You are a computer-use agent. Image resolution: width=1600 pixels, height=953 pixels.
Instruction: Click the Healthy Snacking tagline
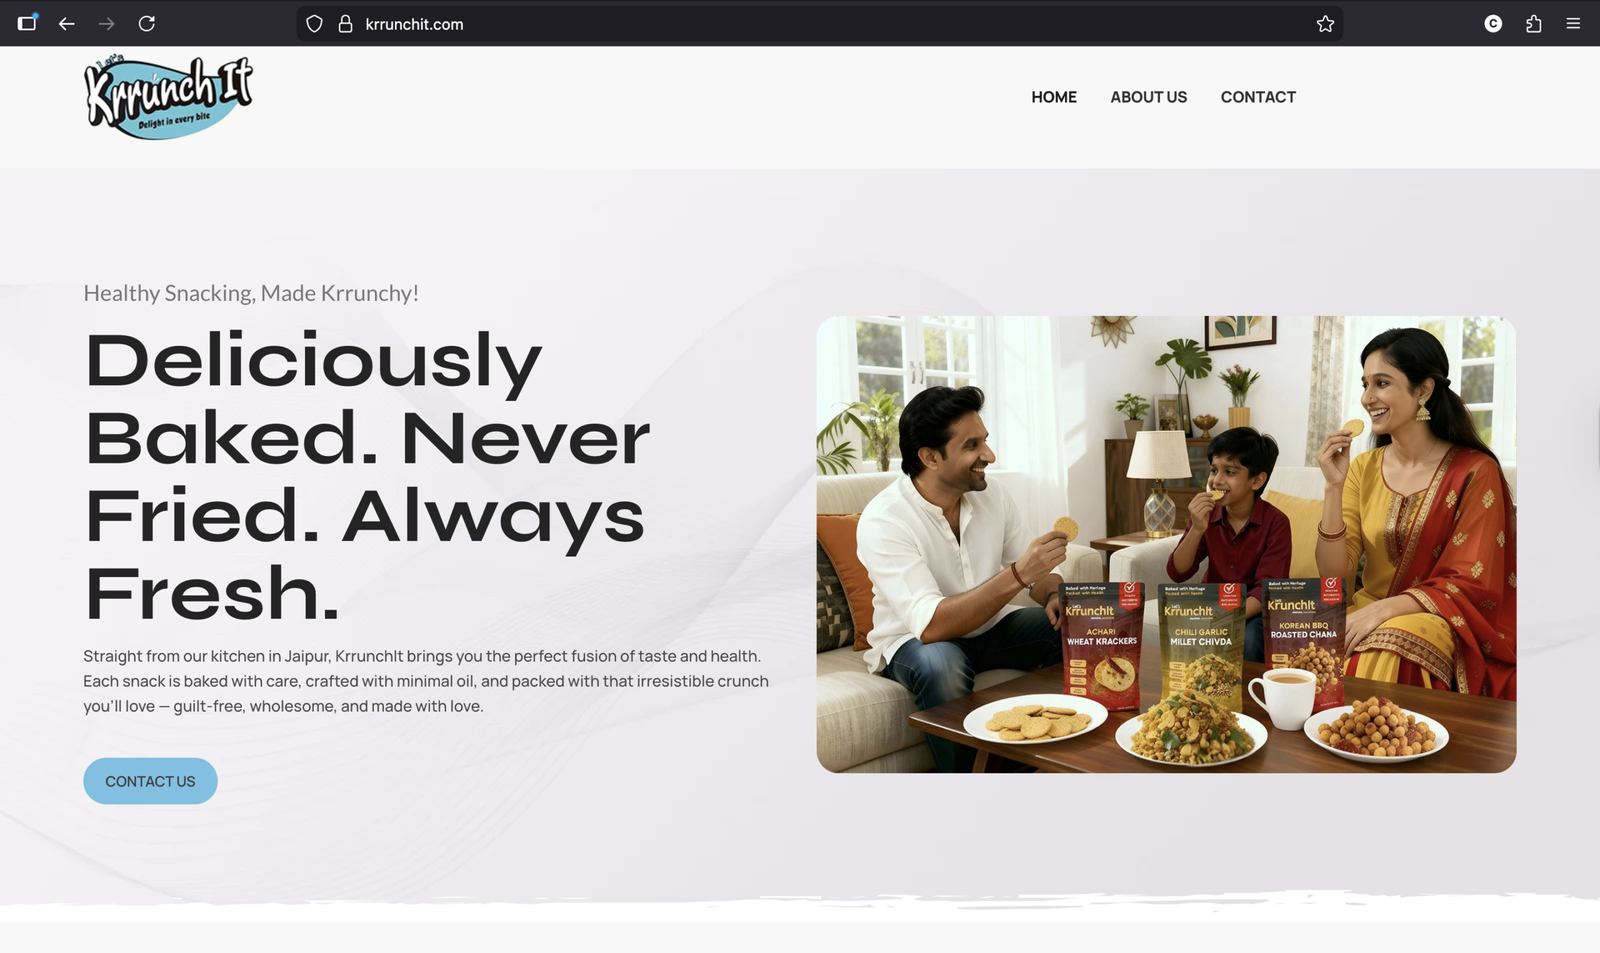(251, 293)
